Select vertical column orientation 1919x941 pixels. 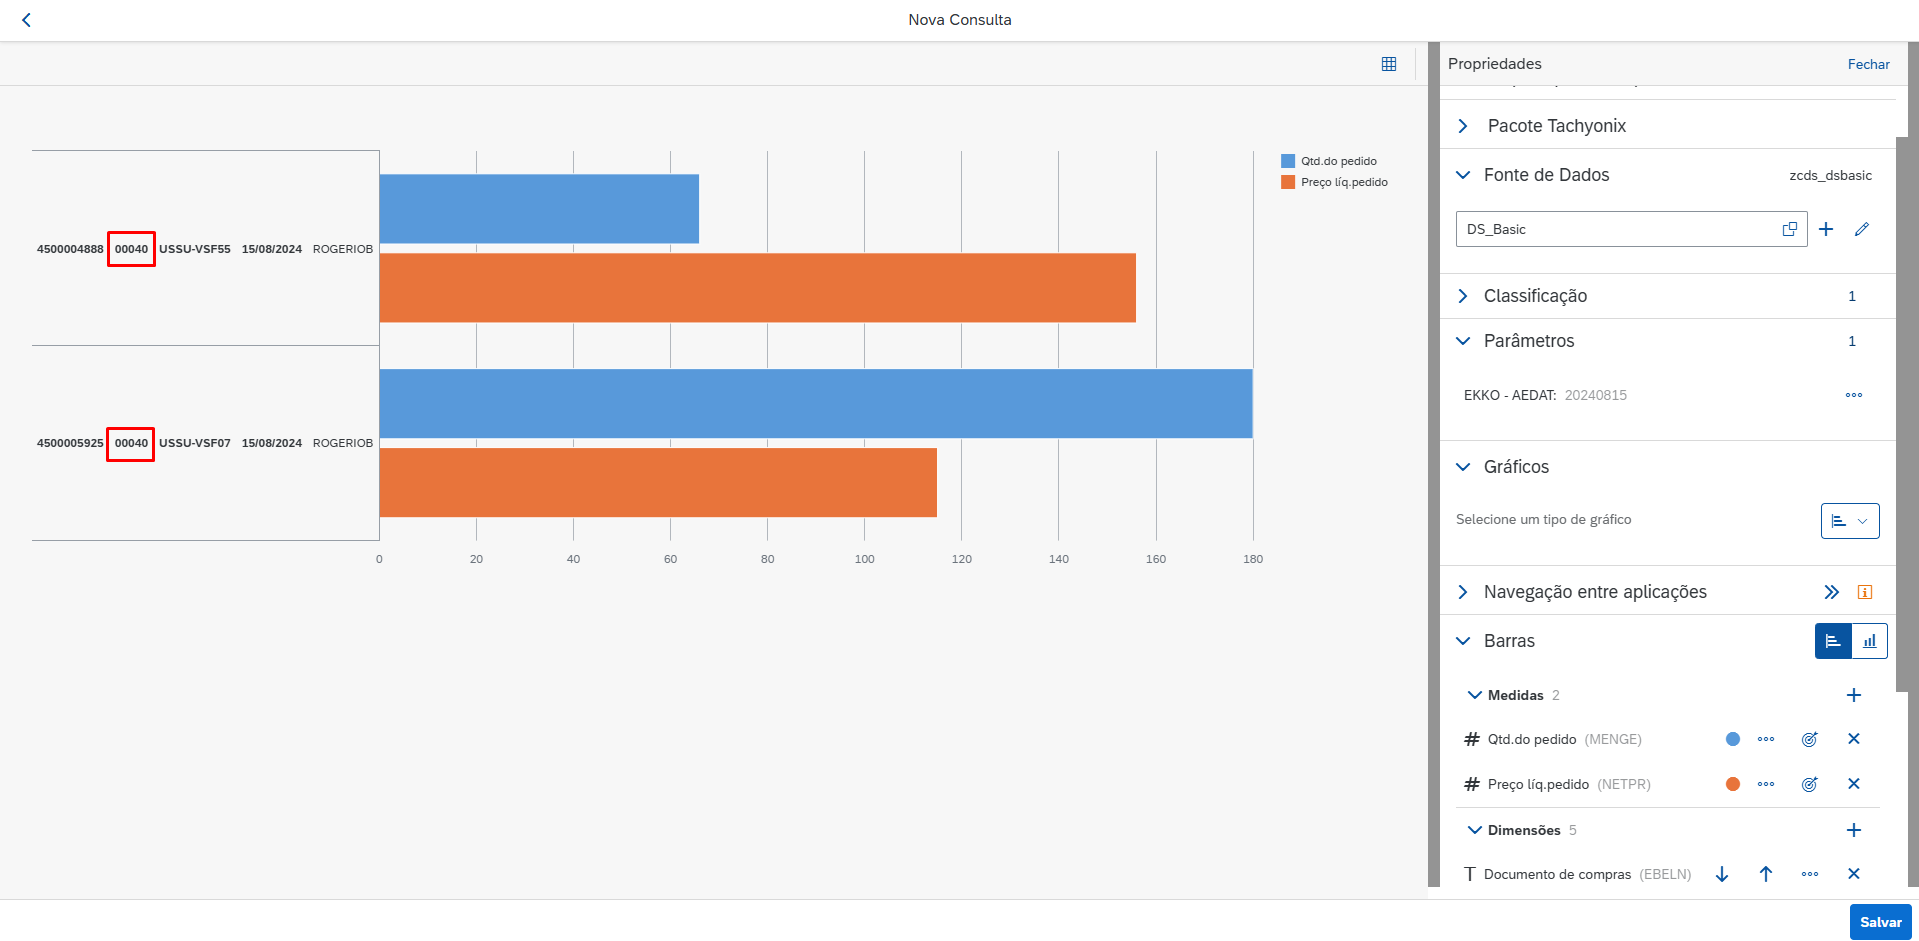[x=1869, y=641]
